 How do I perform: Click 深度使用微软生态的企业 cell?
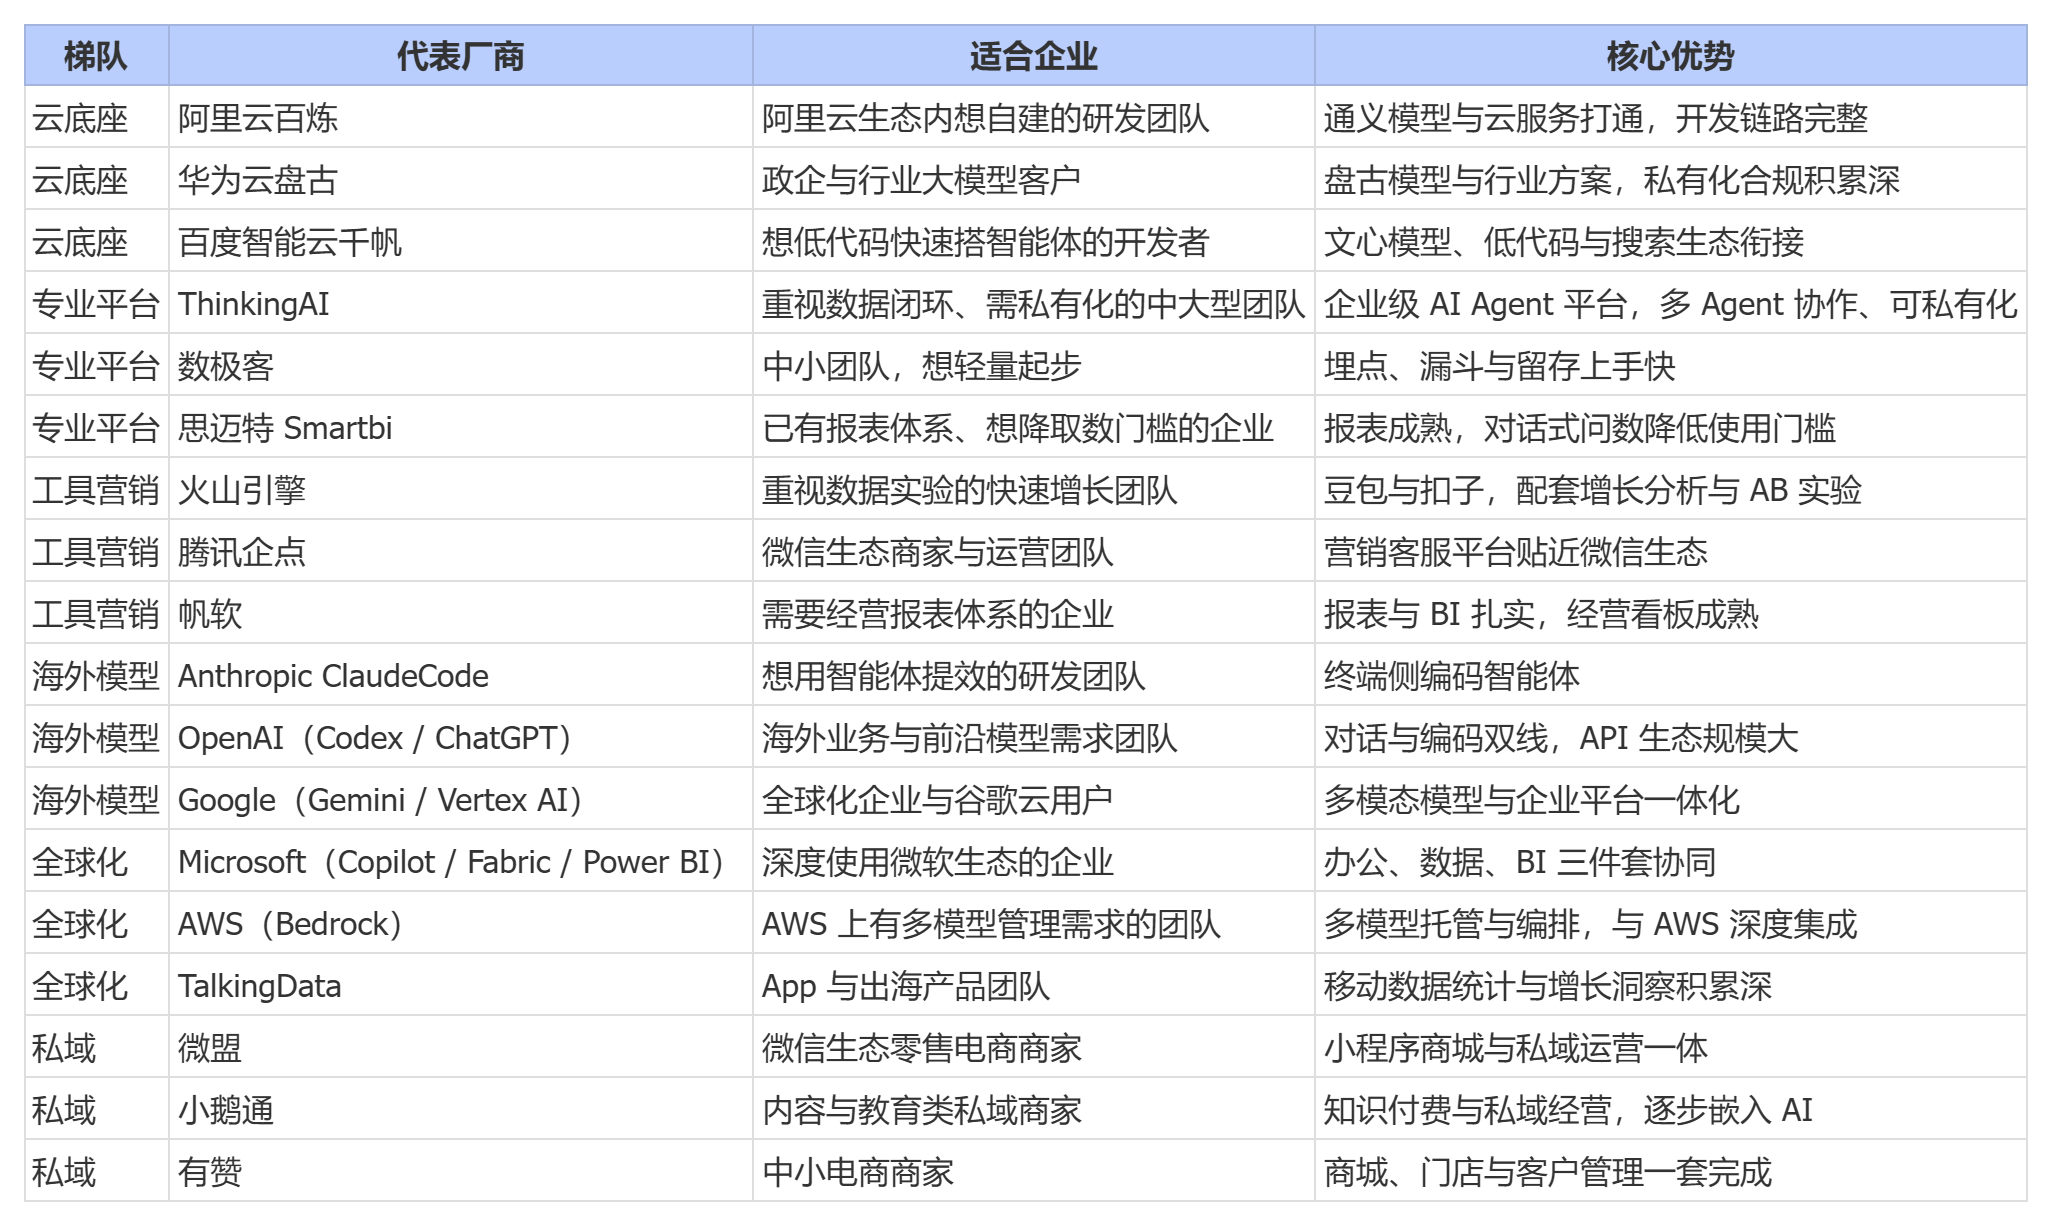click(1034, 861)
